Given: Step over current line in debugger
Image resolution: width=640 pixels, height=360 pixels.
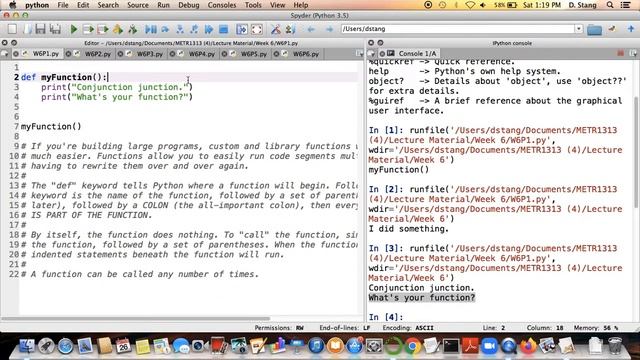Looking at the screenshot, I should 165,29.
